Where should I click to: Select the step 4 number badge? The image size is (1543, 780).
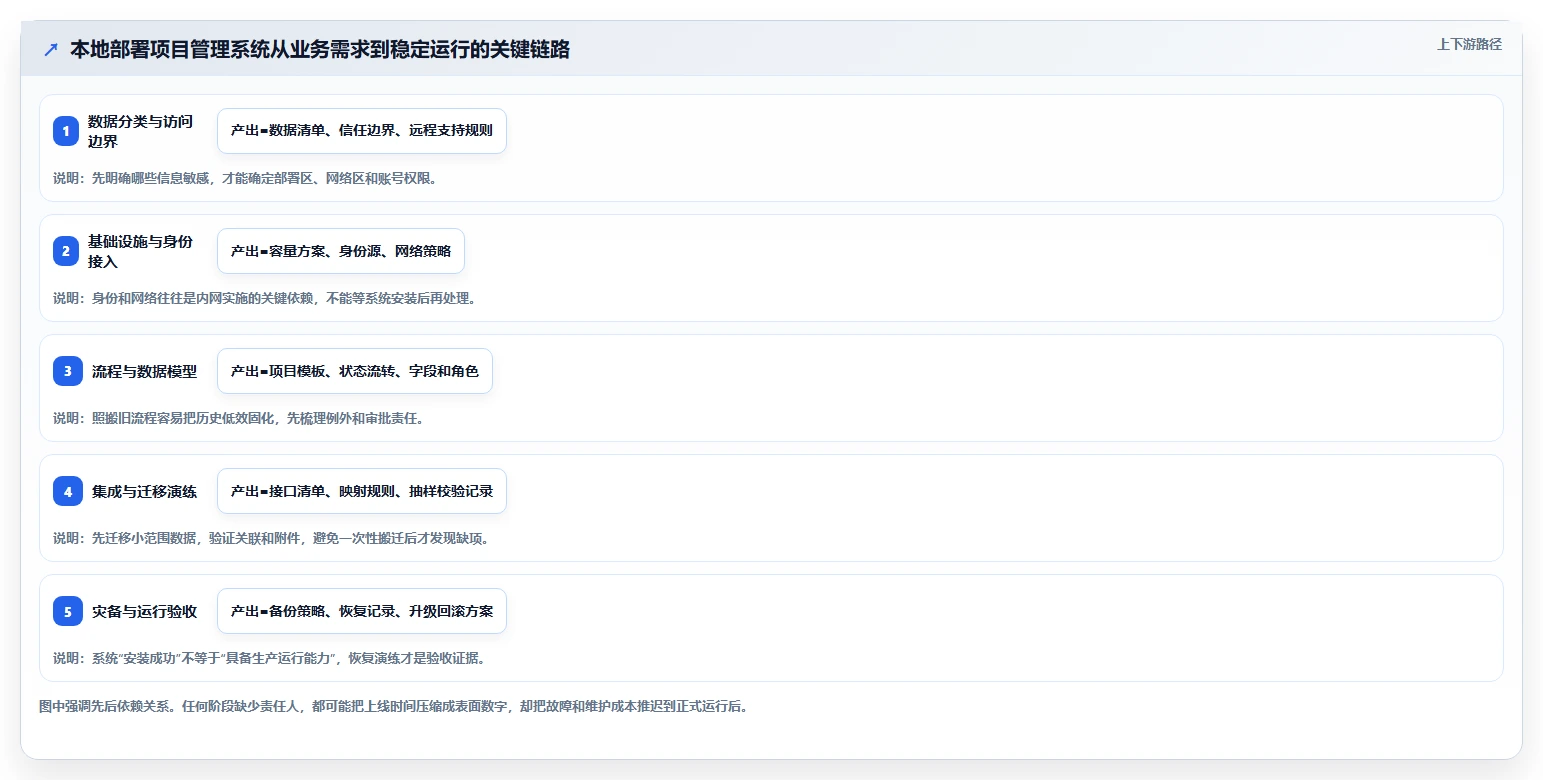(68, 491)
